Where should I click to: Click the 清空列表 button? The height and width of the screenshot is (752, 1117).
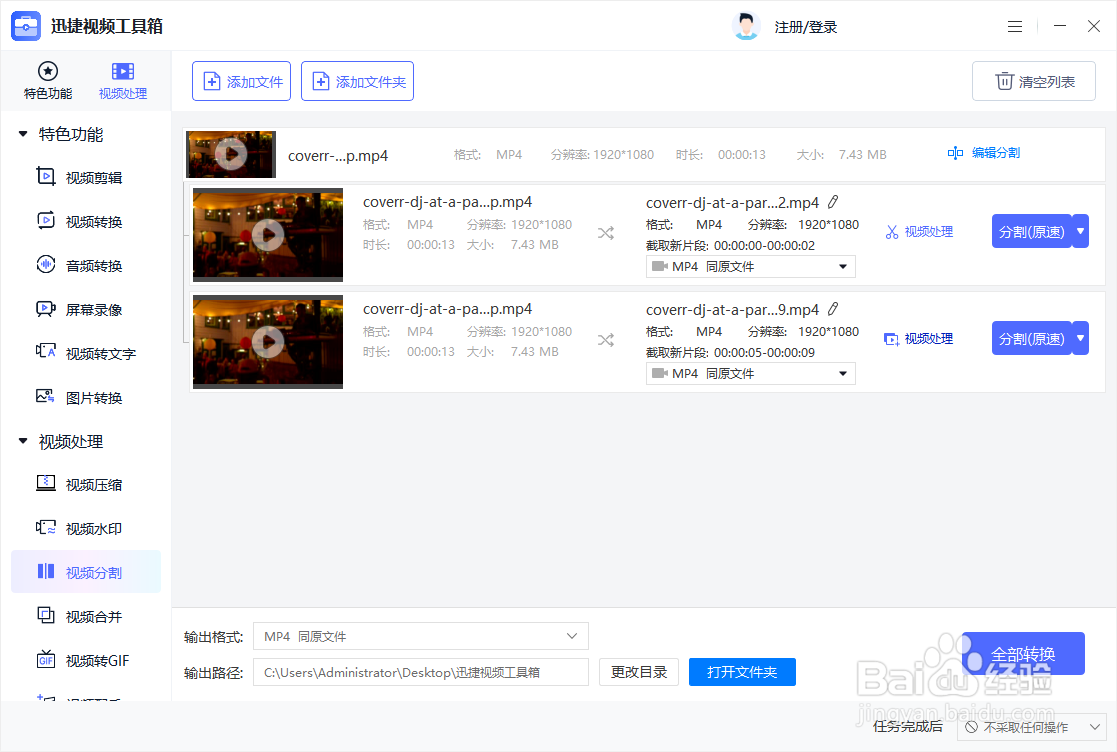click(x=1034, y=81)
